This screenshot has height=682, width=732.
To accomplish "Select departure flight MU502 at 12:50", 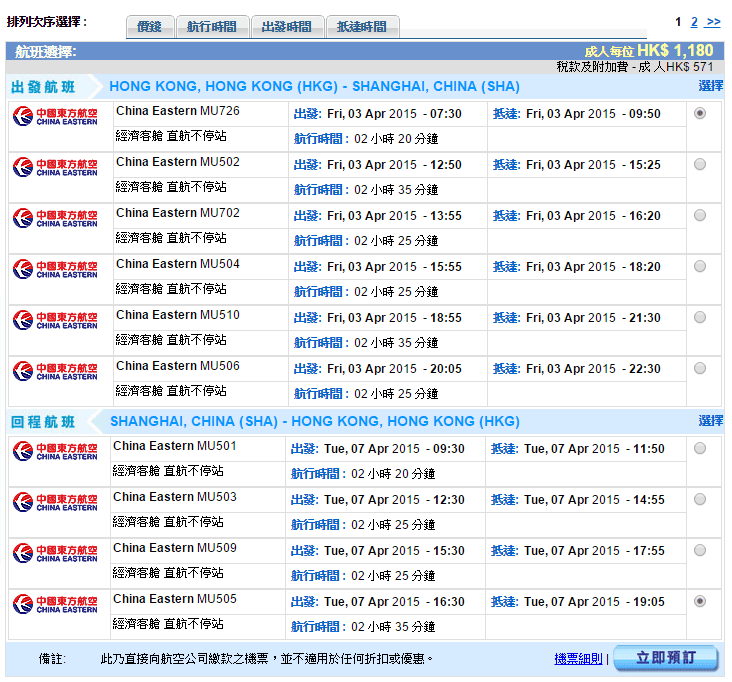I will tap(699, 164).
